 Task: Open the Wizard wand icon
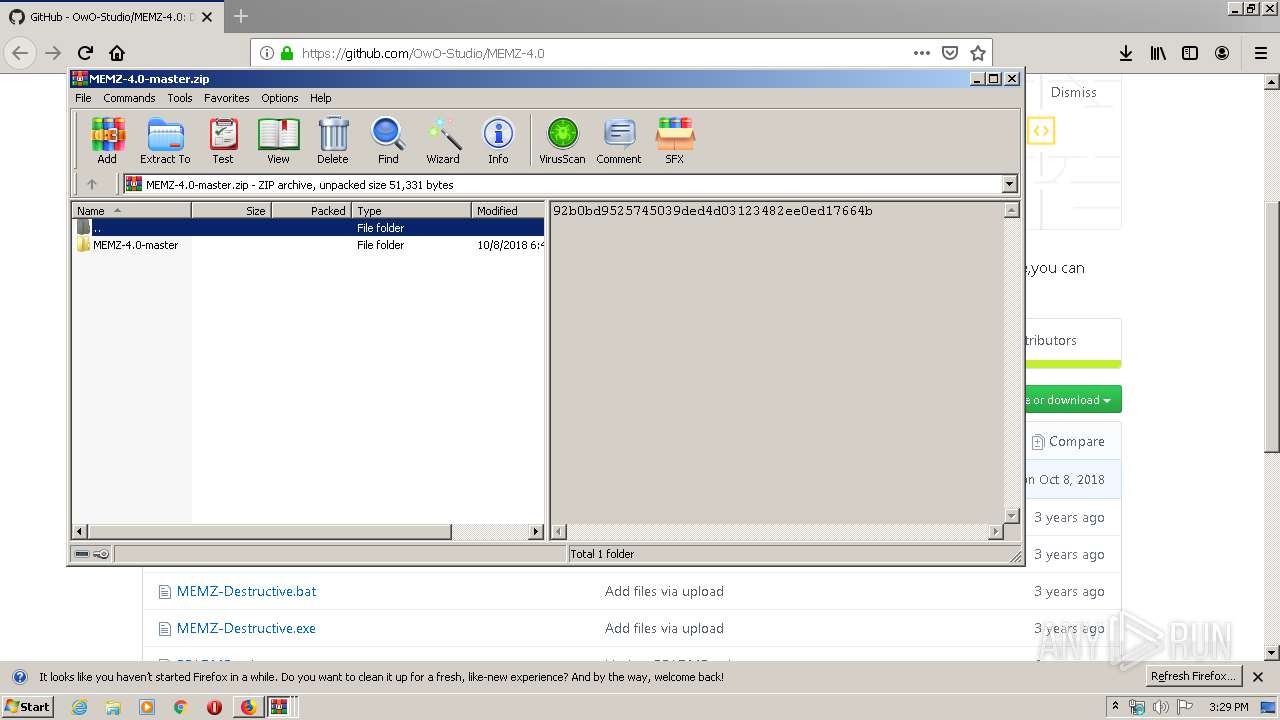click(x=443, y=140)
